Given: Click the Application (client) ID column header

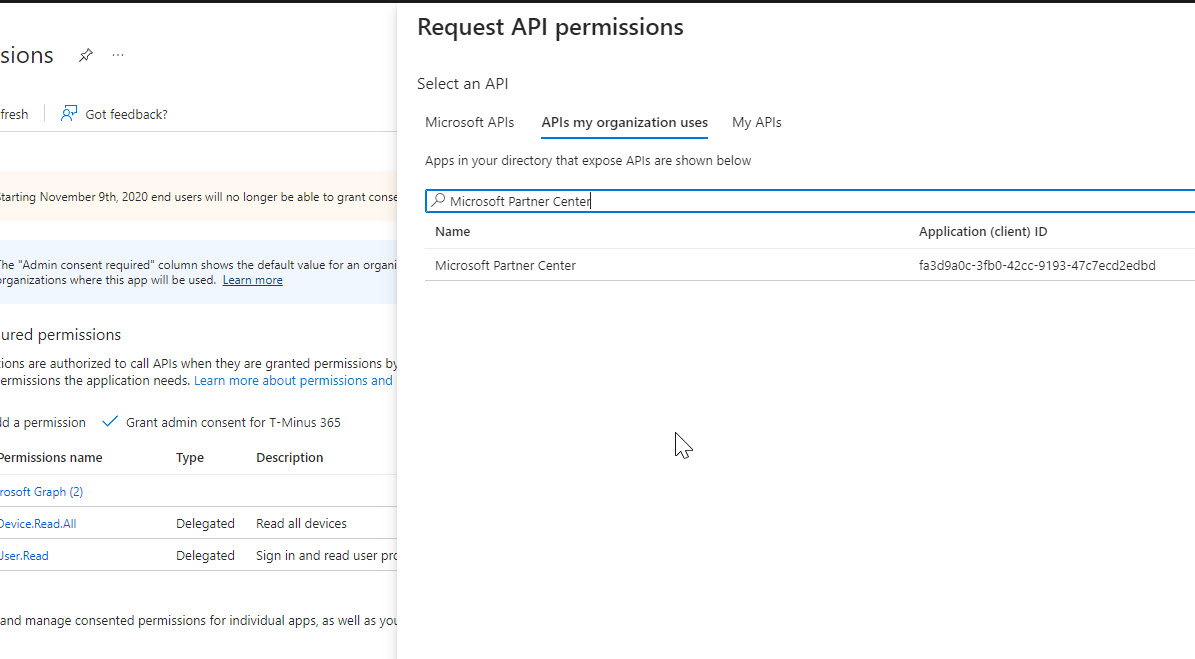Looking at the screenshot, I should pos(982,231).
